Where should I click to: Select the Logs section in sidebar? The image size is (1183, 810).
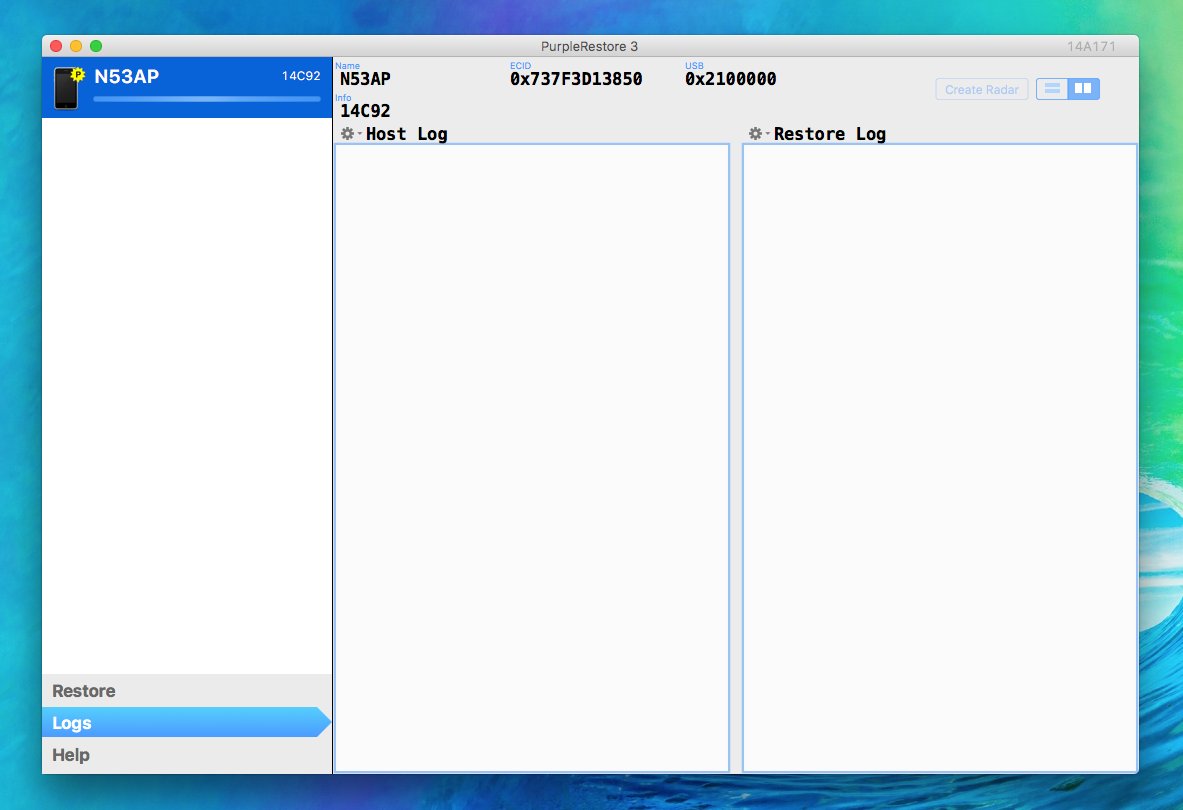[187, 723]
